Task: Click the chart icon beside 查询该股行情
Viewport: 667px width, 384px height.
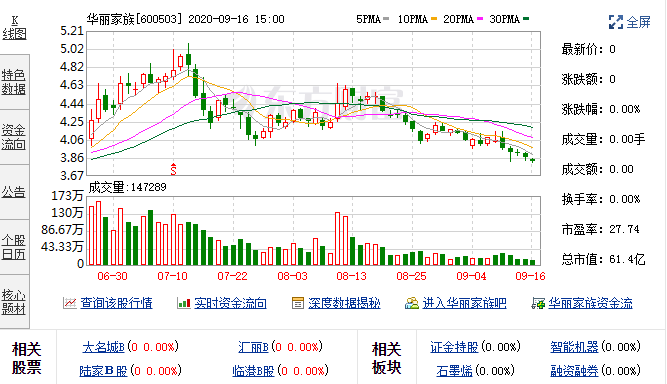Action: point(69,303)
